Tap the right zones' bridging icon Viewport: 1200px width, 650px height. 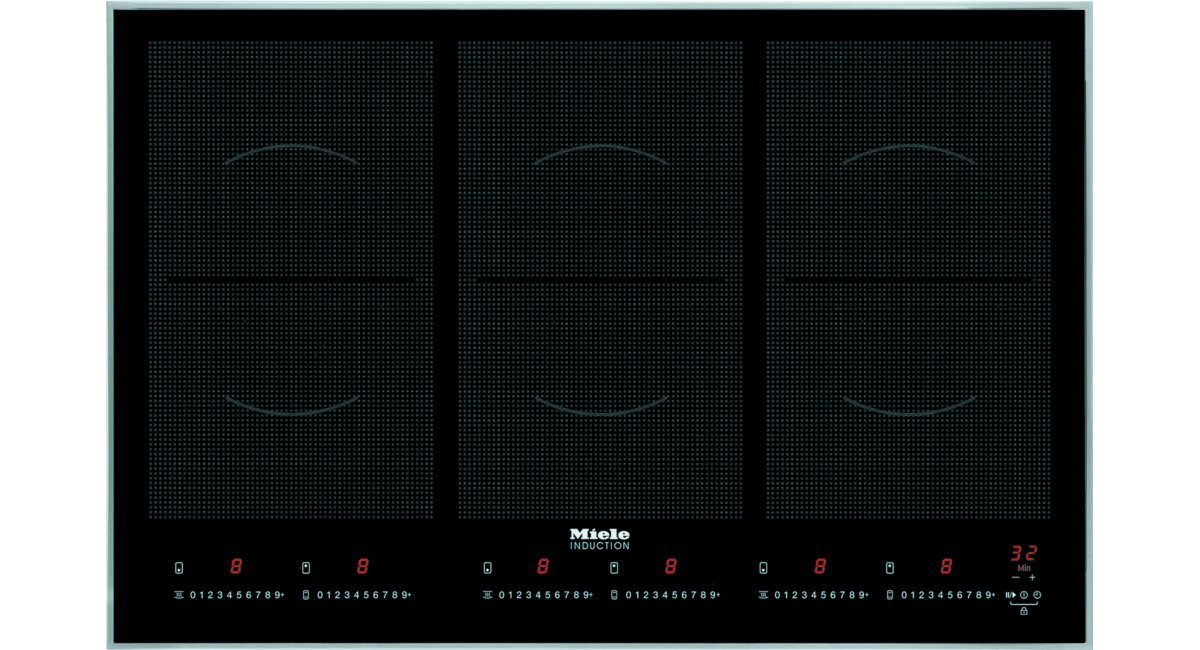(x=890, y=595)
